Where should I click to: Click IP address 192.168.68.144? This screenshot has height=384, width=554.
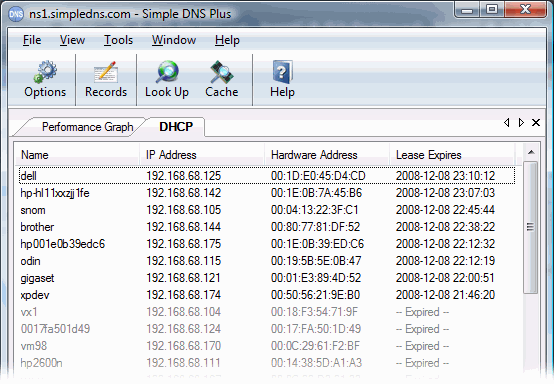[183, 227]
